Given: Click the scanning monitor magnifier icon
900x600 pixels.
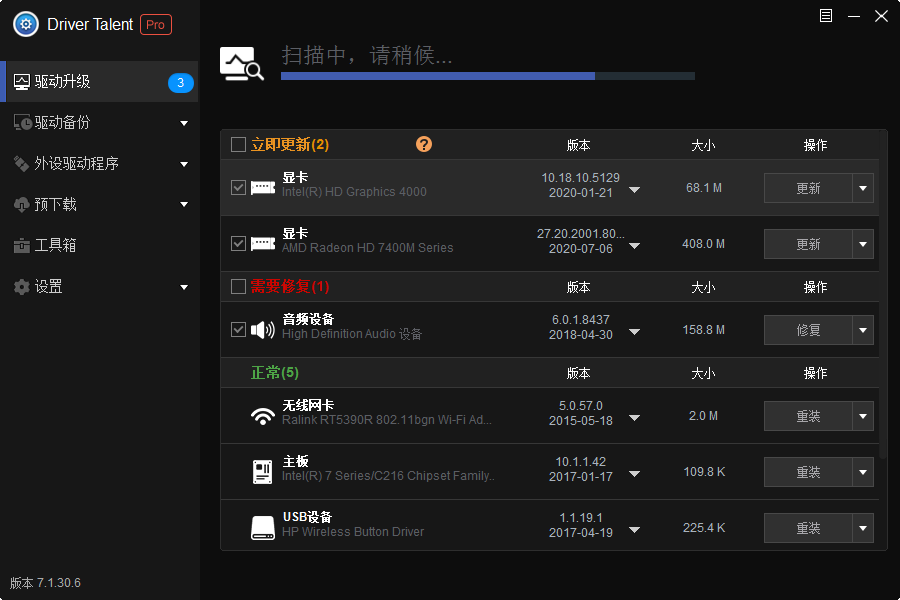Looking at the screenshot, I should click(242, 63).
